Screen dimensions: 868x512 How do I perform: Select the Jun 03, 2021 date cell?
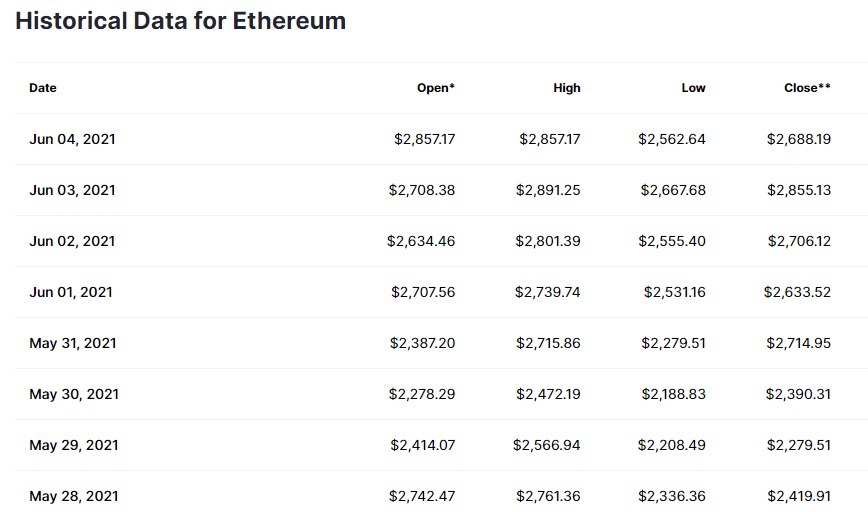pyautogui.click(x=72, y=190)
